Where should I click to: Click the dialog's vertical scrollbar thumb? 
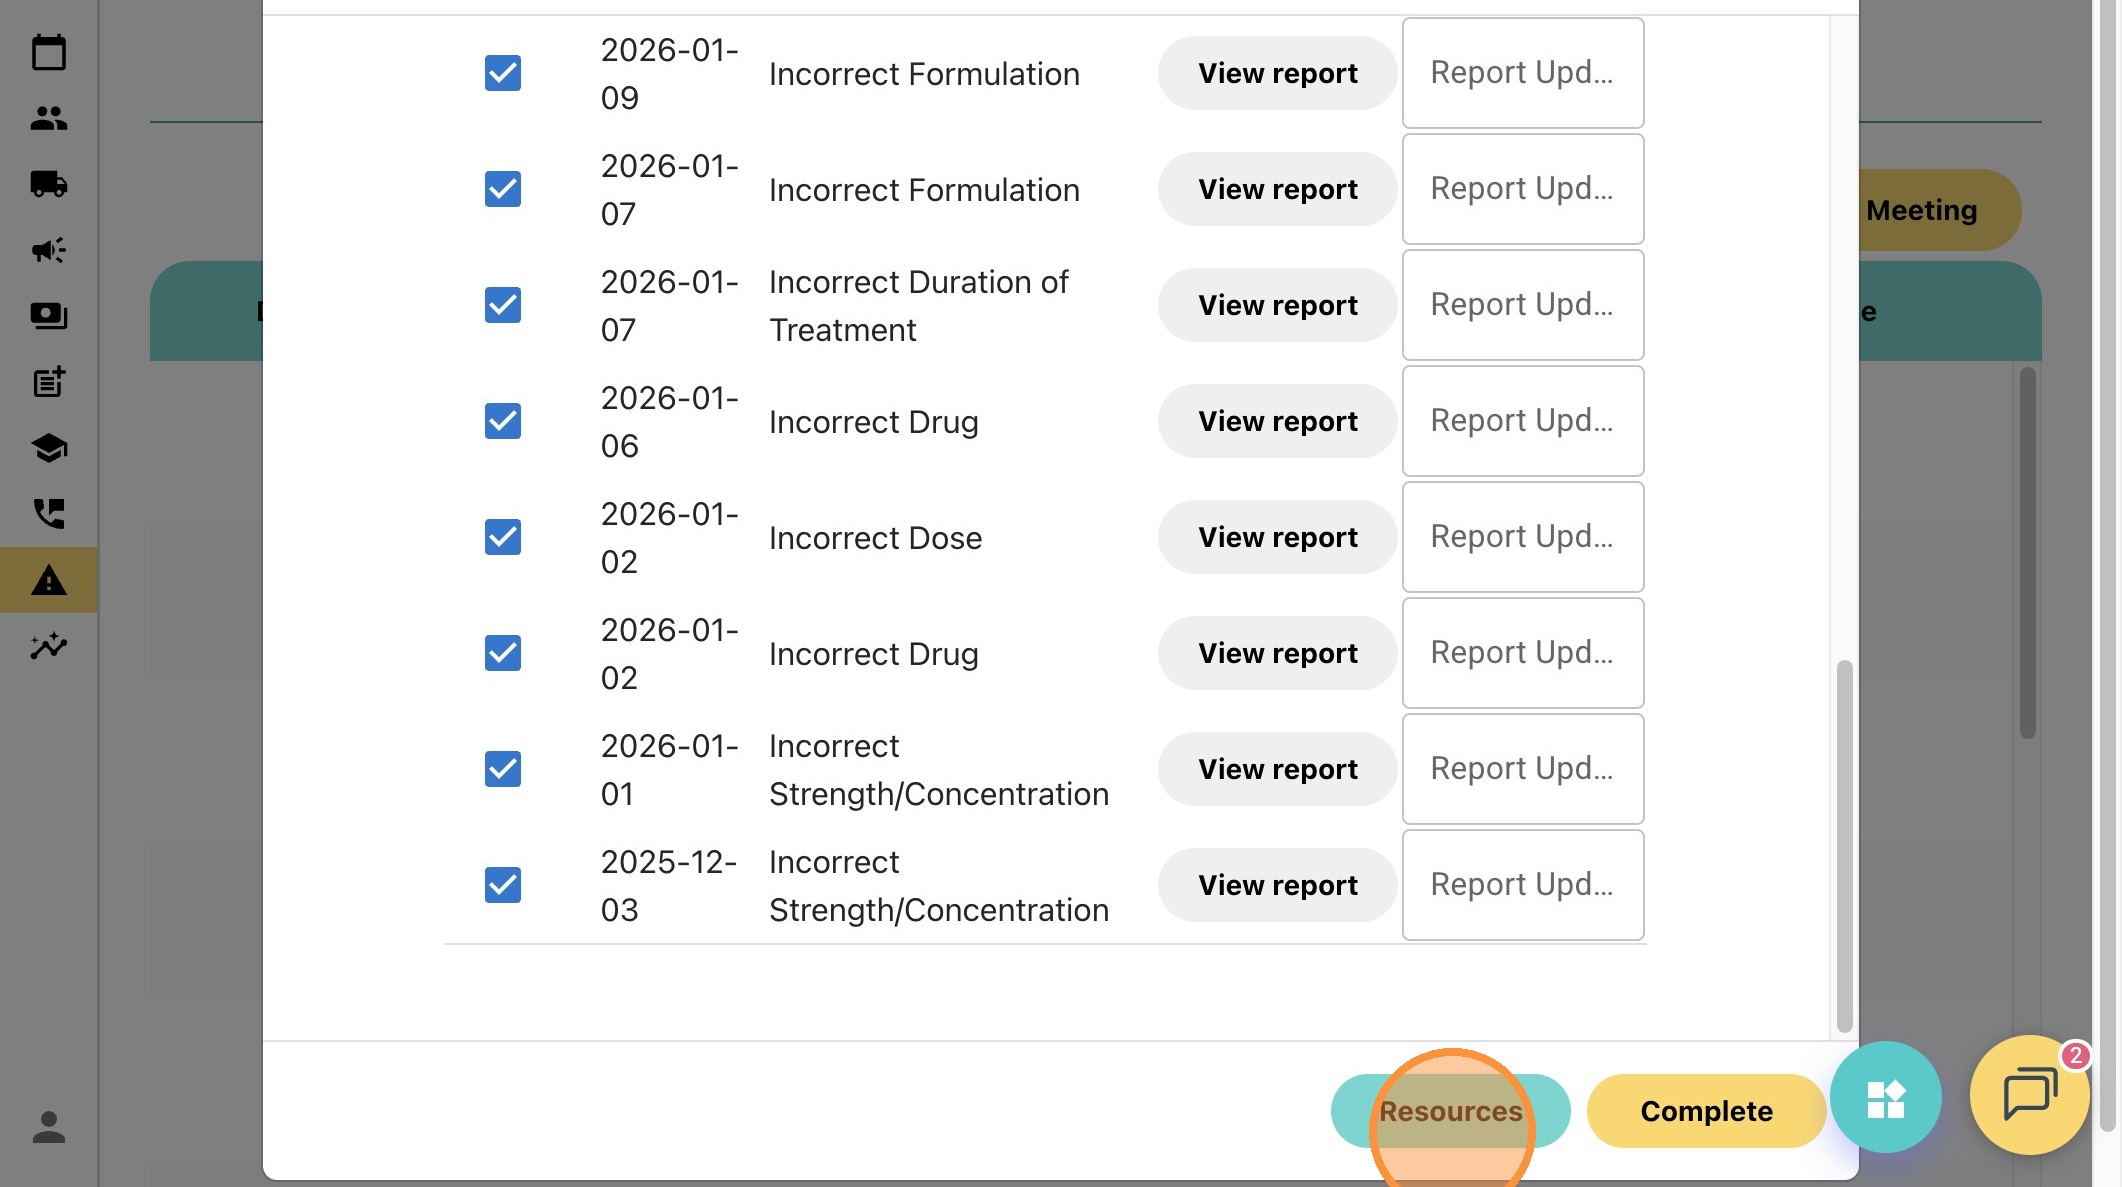tap(1844, 845)
